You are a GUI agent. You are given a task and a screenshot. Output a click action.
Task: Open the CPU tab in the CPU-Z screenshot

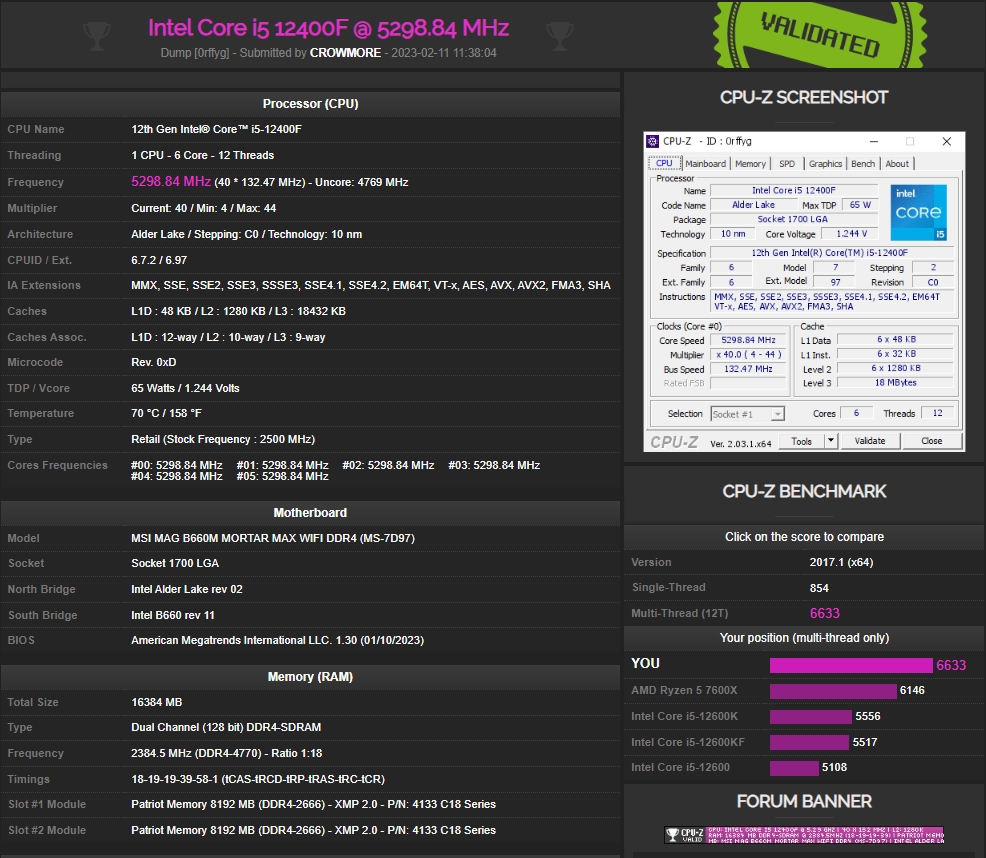tap(664, 163)
